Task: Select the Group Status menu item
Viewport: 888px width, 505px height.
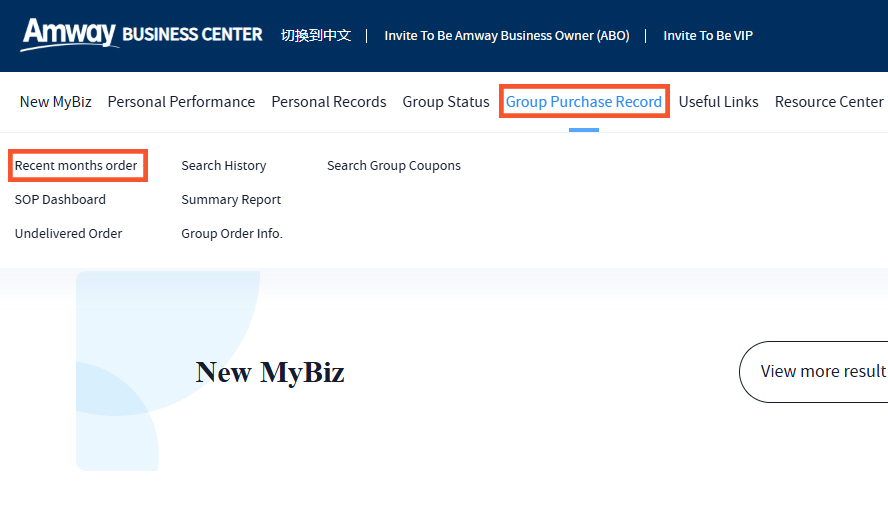Action: [x=446, y=102]
